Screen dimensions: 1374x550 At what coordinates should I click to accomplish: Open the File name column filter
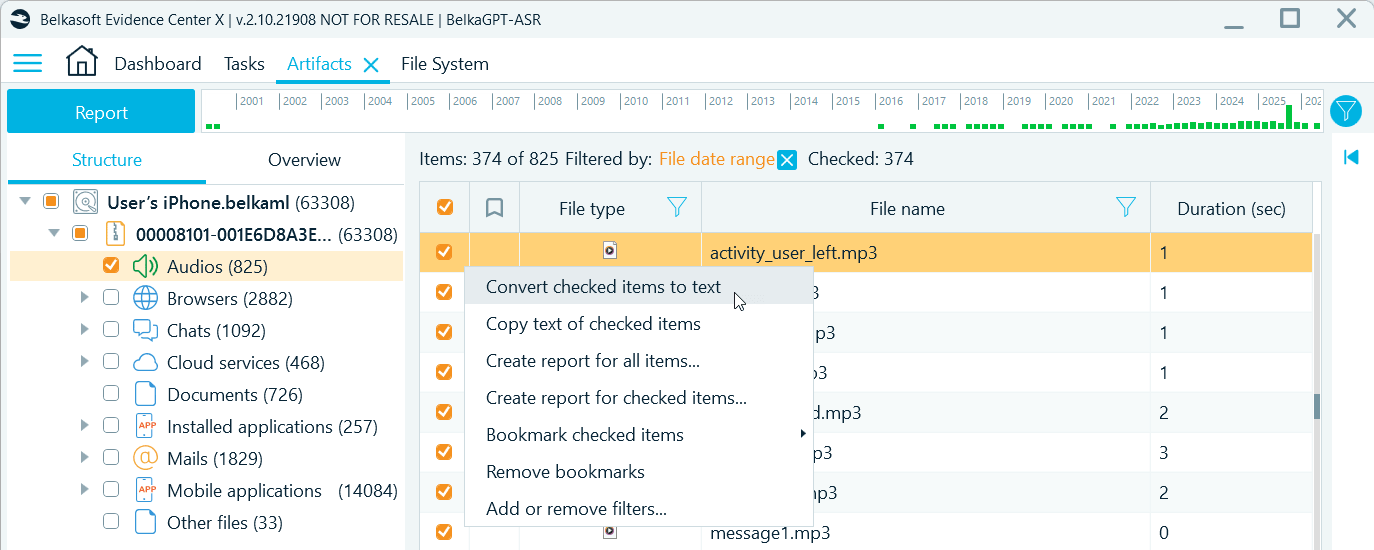[x=1126, y=207]
